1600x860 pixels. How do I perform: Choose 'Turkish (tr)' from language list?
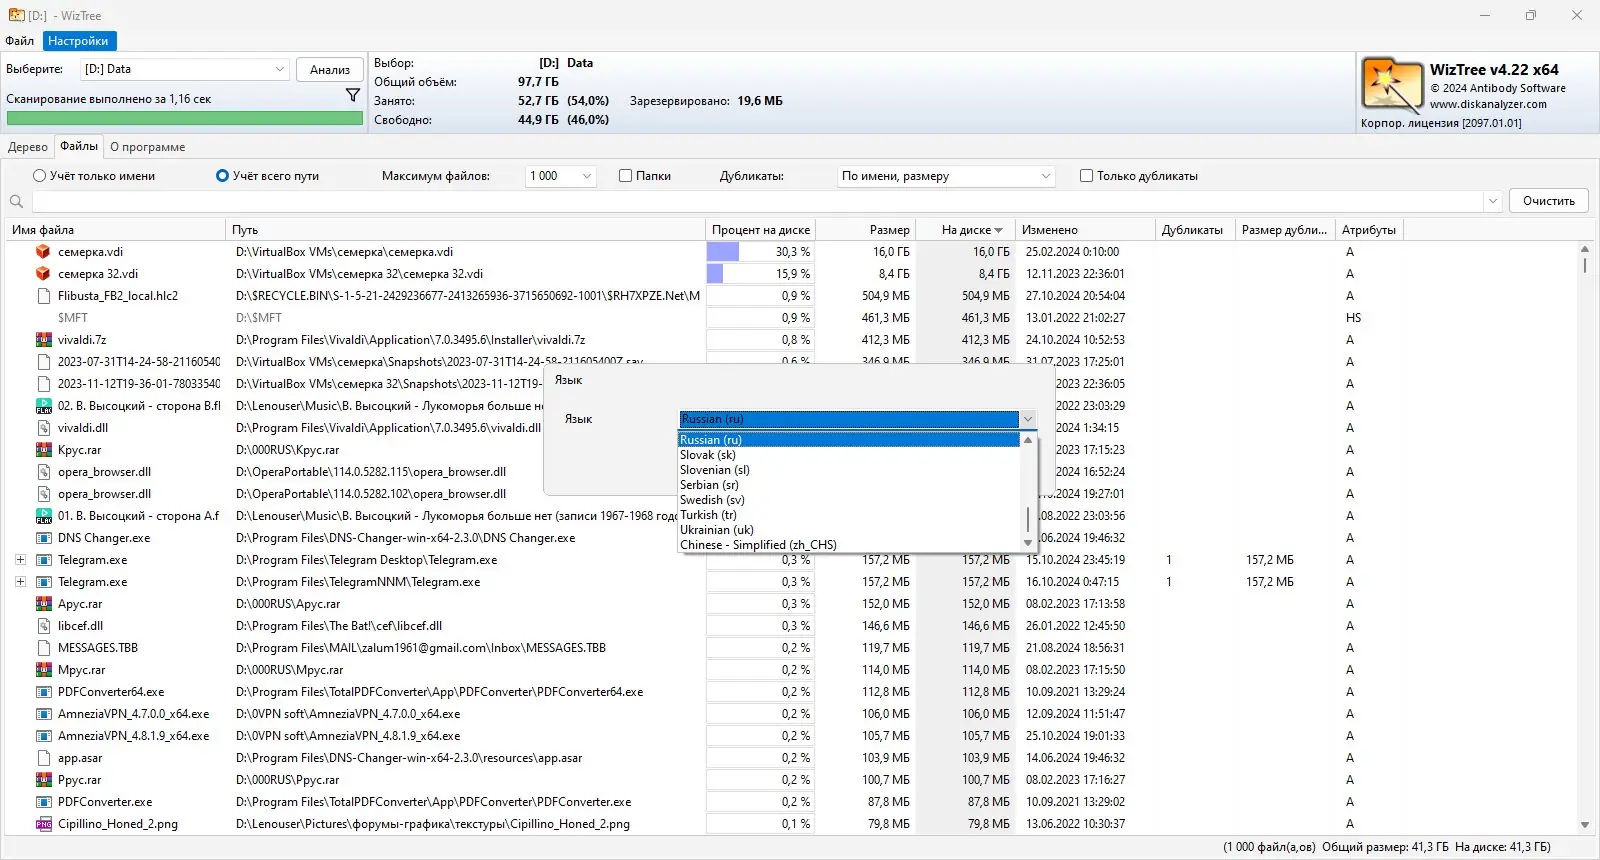pos(848,515)
